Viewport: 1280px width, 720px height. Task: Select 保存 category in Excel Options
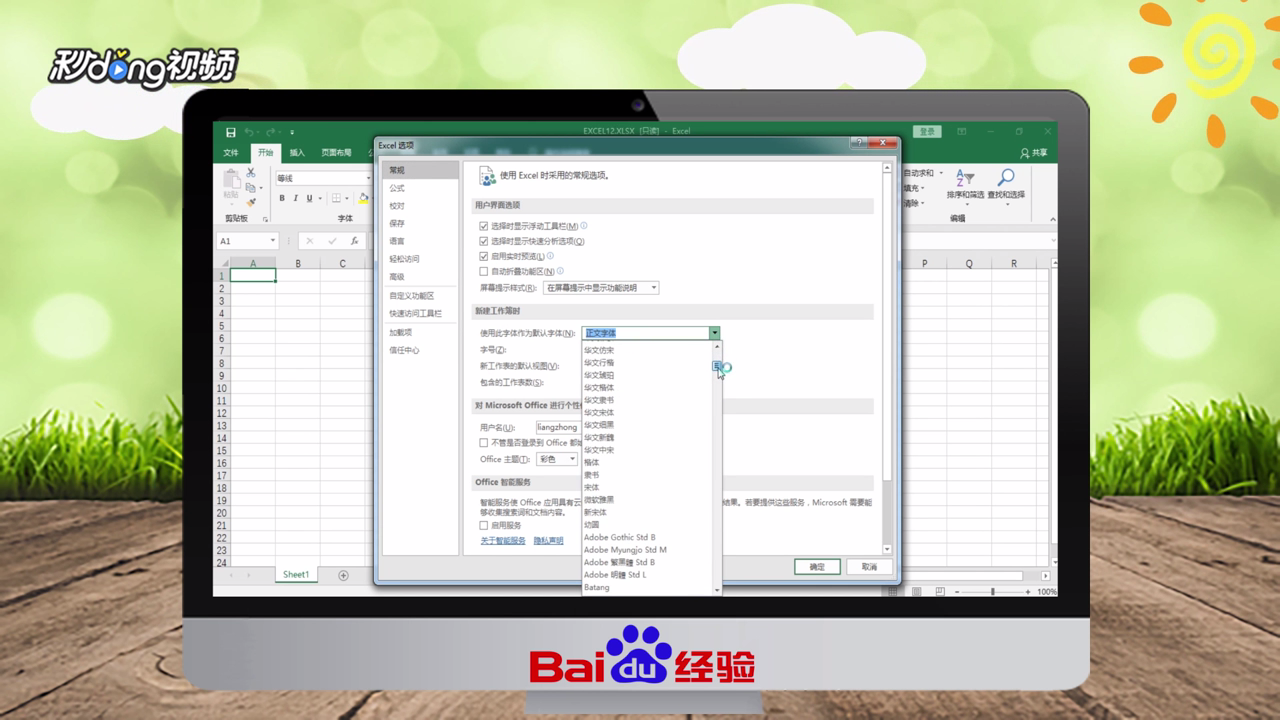click(x=420, y=223)
